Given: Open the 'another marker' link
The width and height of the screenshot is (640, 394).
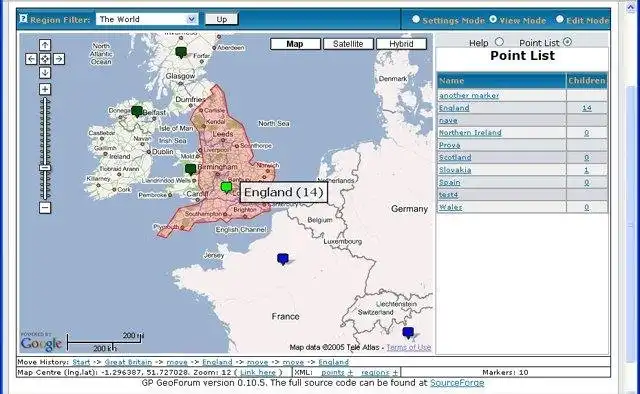Looking at the screenshot, I should pos(469,96).
